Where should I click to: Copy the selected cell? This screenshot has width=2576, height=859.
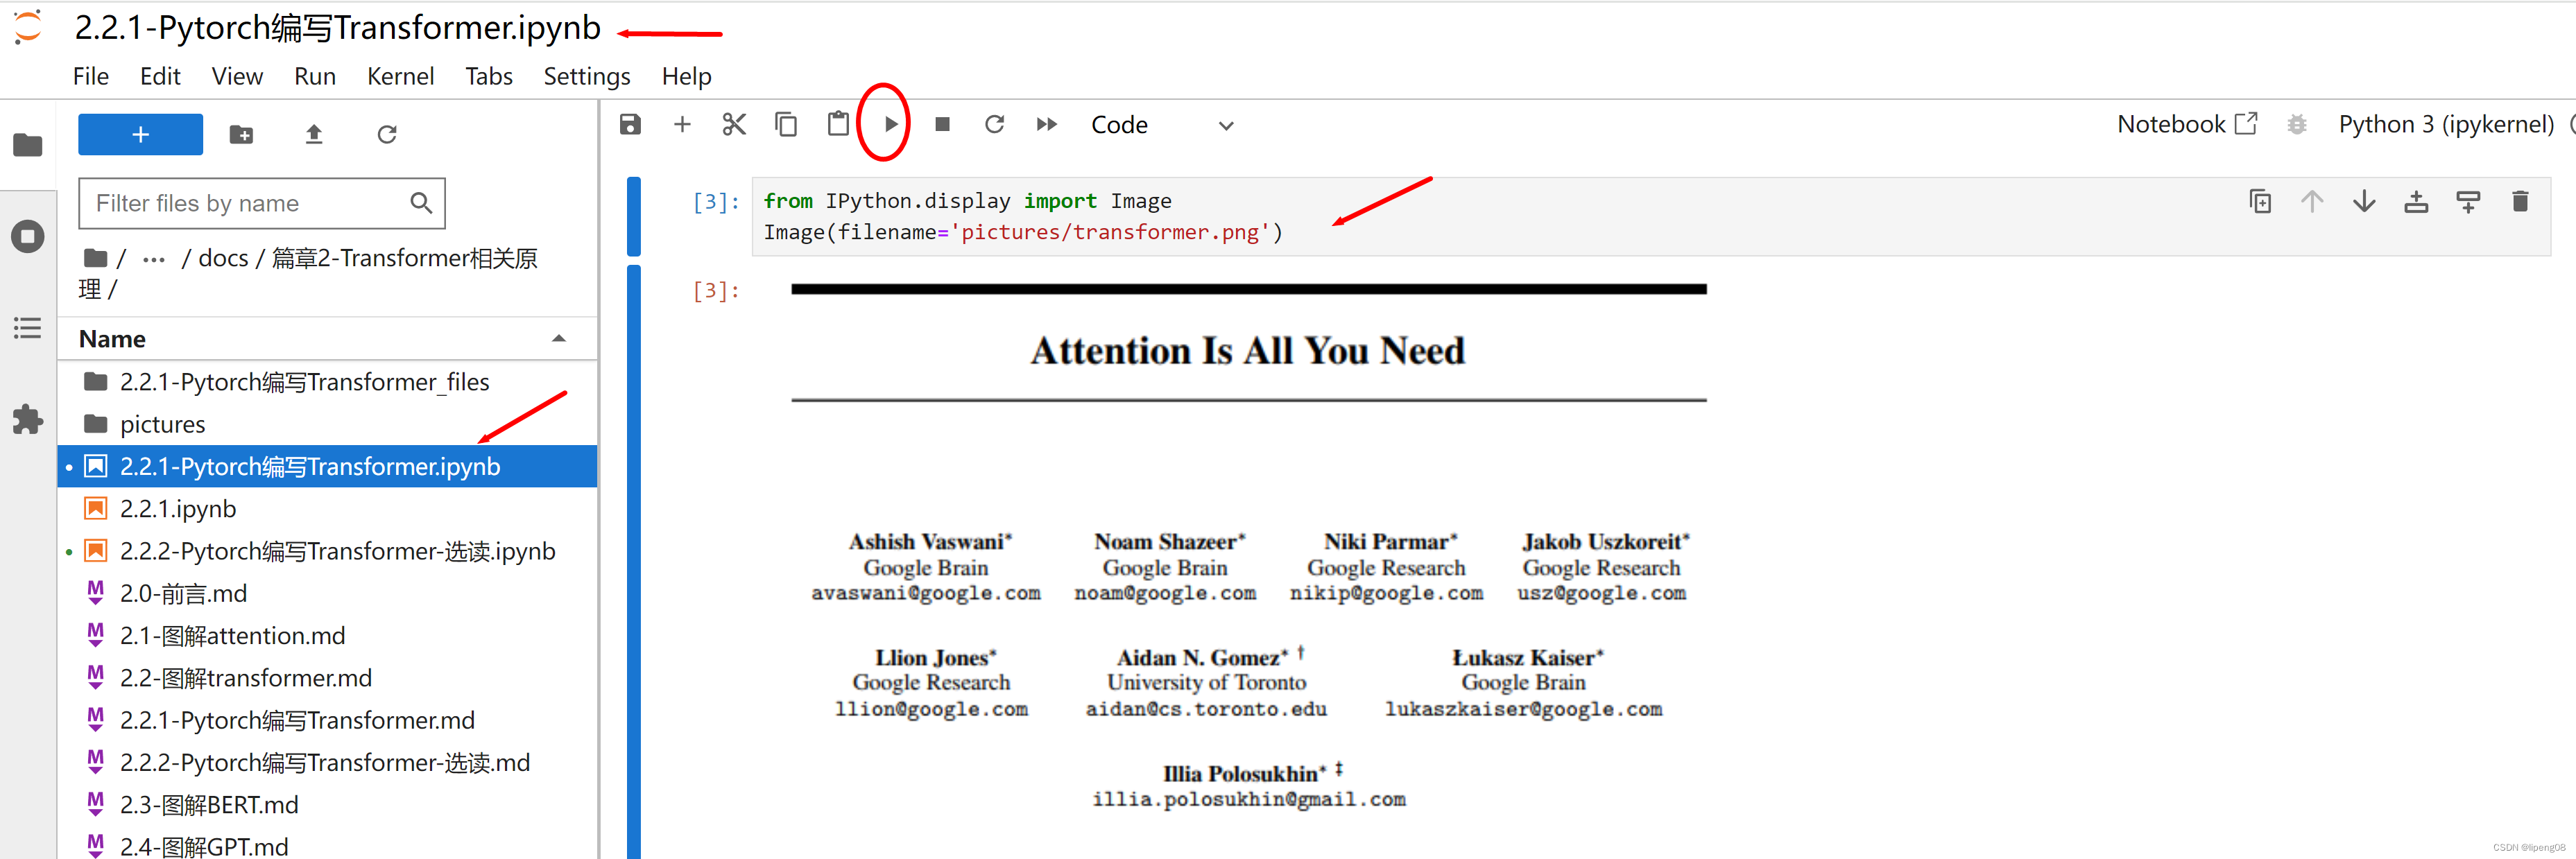tap(786, 124)
